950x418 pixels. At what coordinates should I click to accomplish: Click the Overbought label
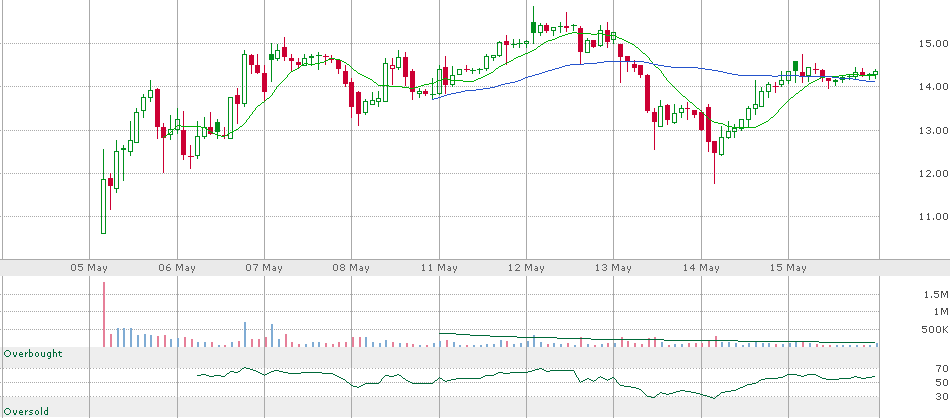33,353
